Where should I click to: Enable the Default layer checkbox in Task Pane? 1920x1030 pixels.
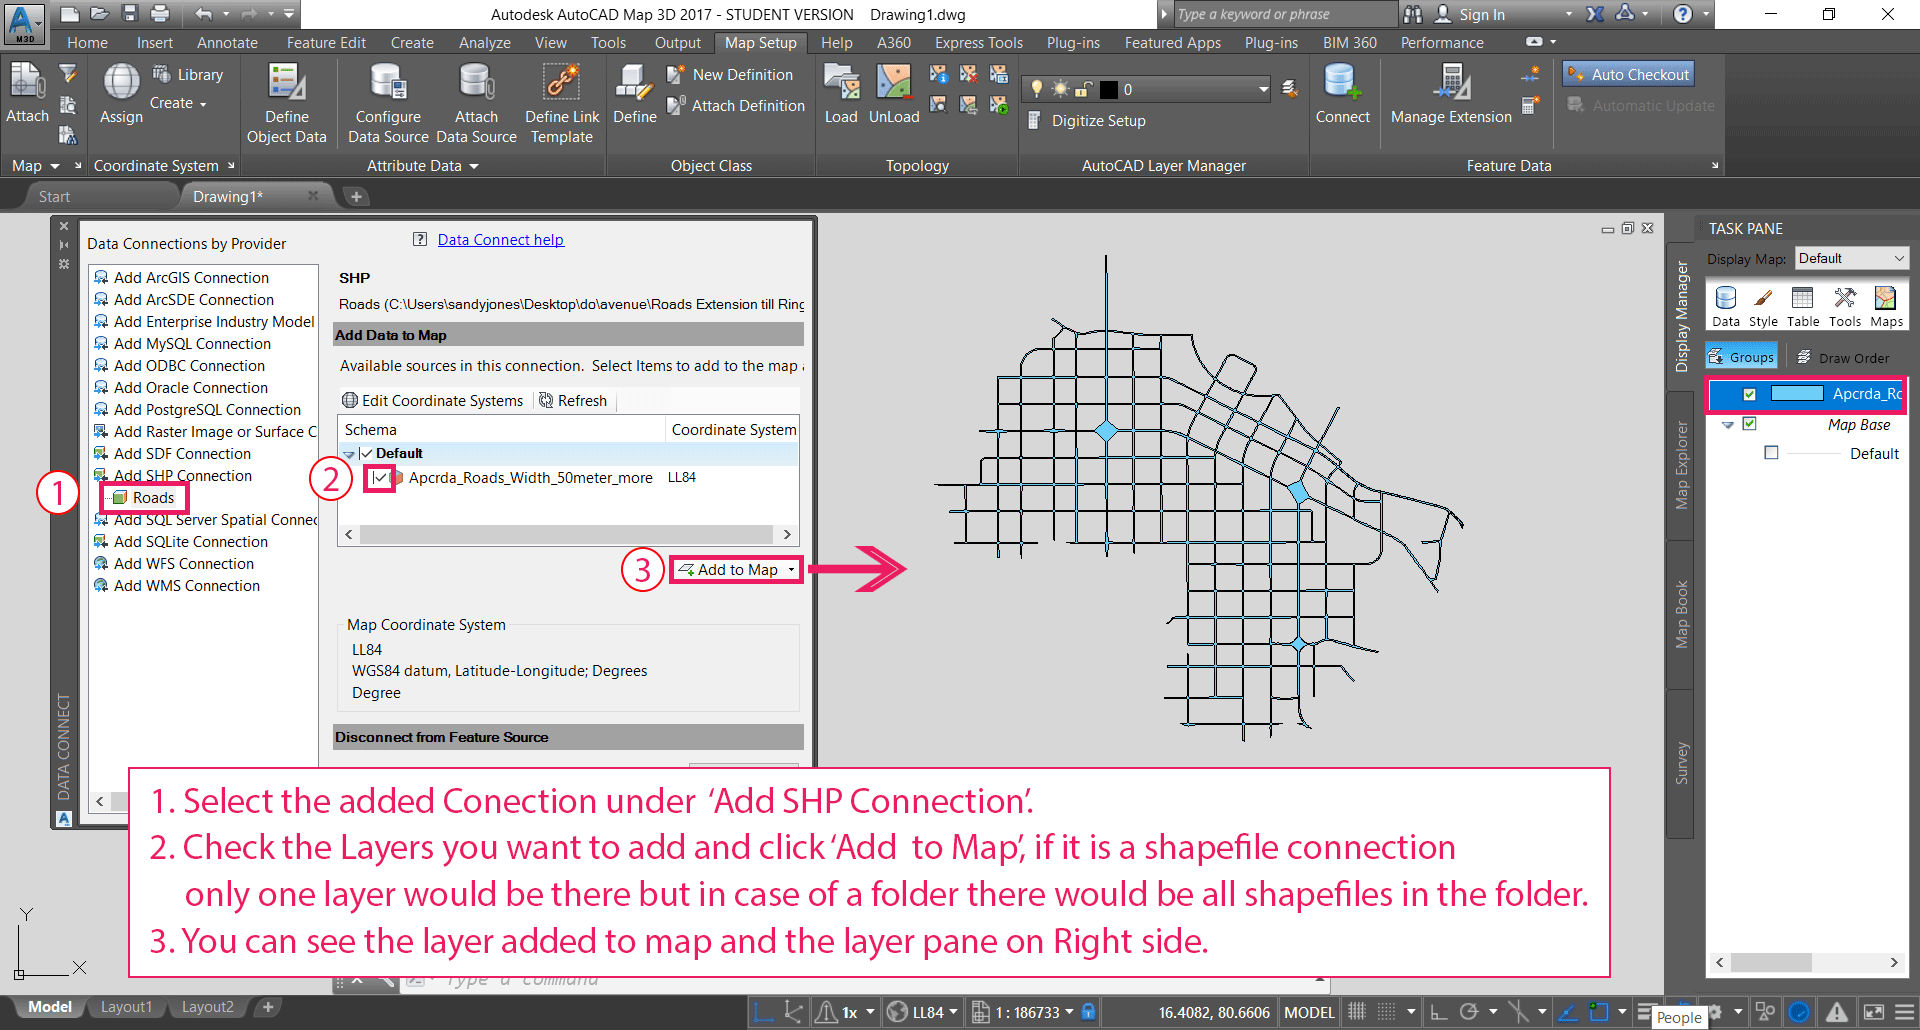pyautogui.click(x=1771, y=453)
